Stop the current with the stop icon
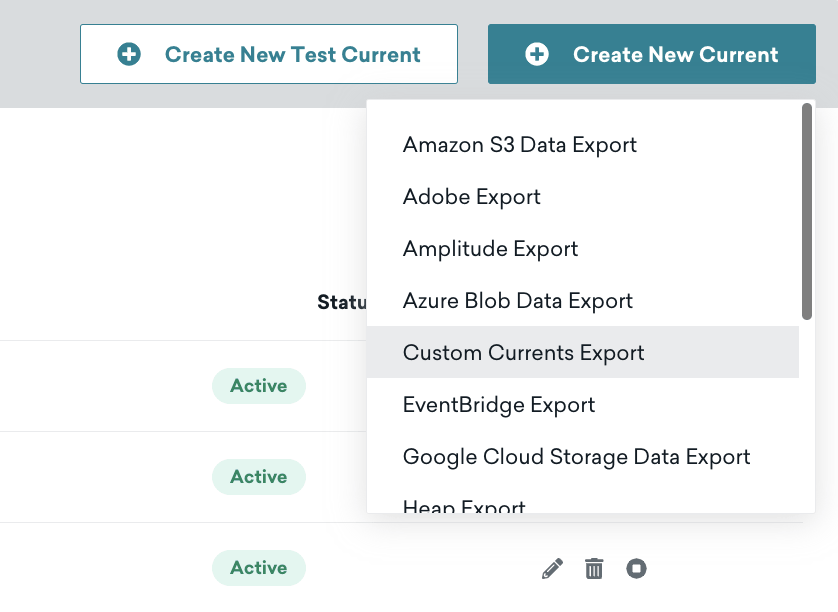838x612 pixels. pos(636,569)
